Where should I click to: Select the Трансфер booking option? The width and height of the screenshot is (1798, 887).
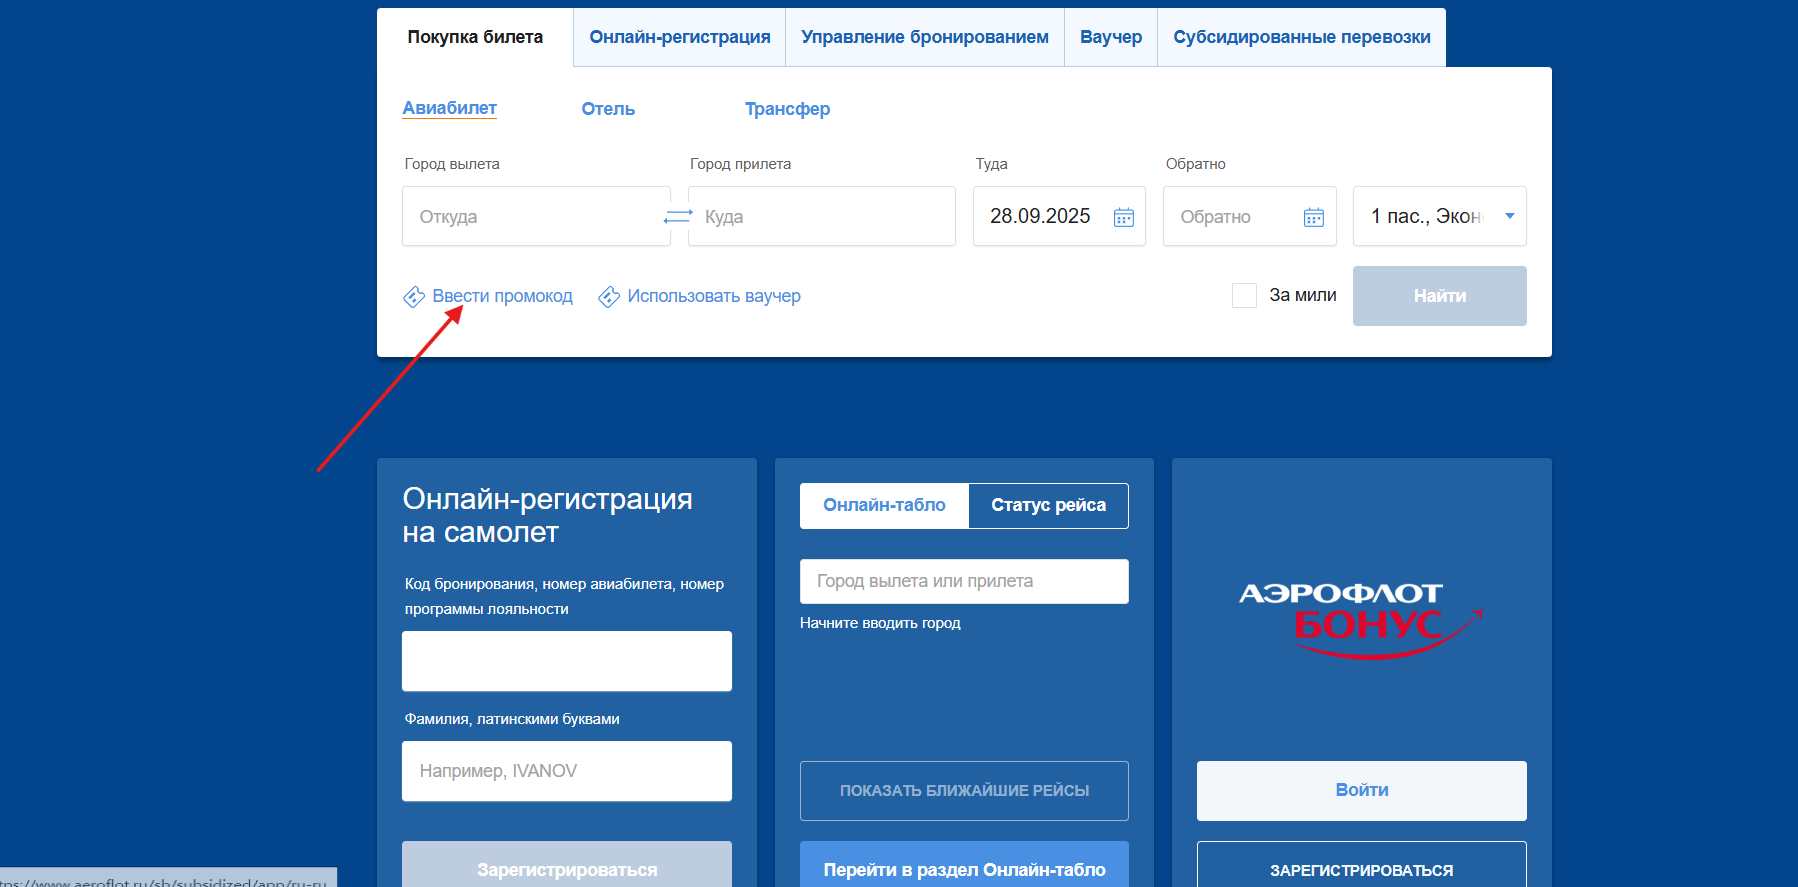pyautogui.click(x=787, y=109)
